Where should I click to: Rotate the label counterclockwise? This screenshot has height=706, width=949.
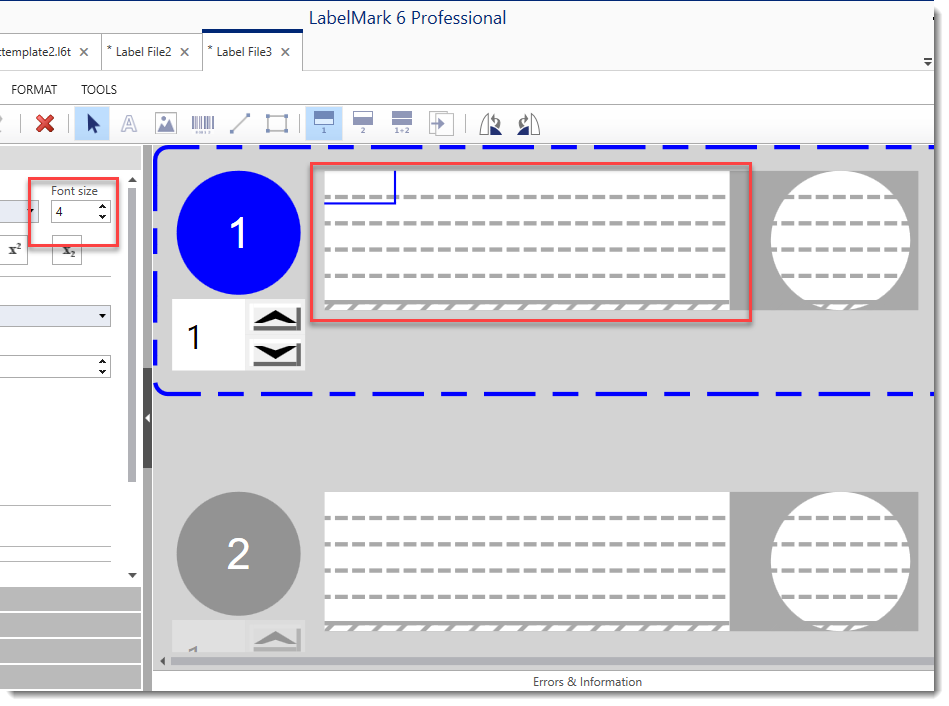tap(491, 123)
